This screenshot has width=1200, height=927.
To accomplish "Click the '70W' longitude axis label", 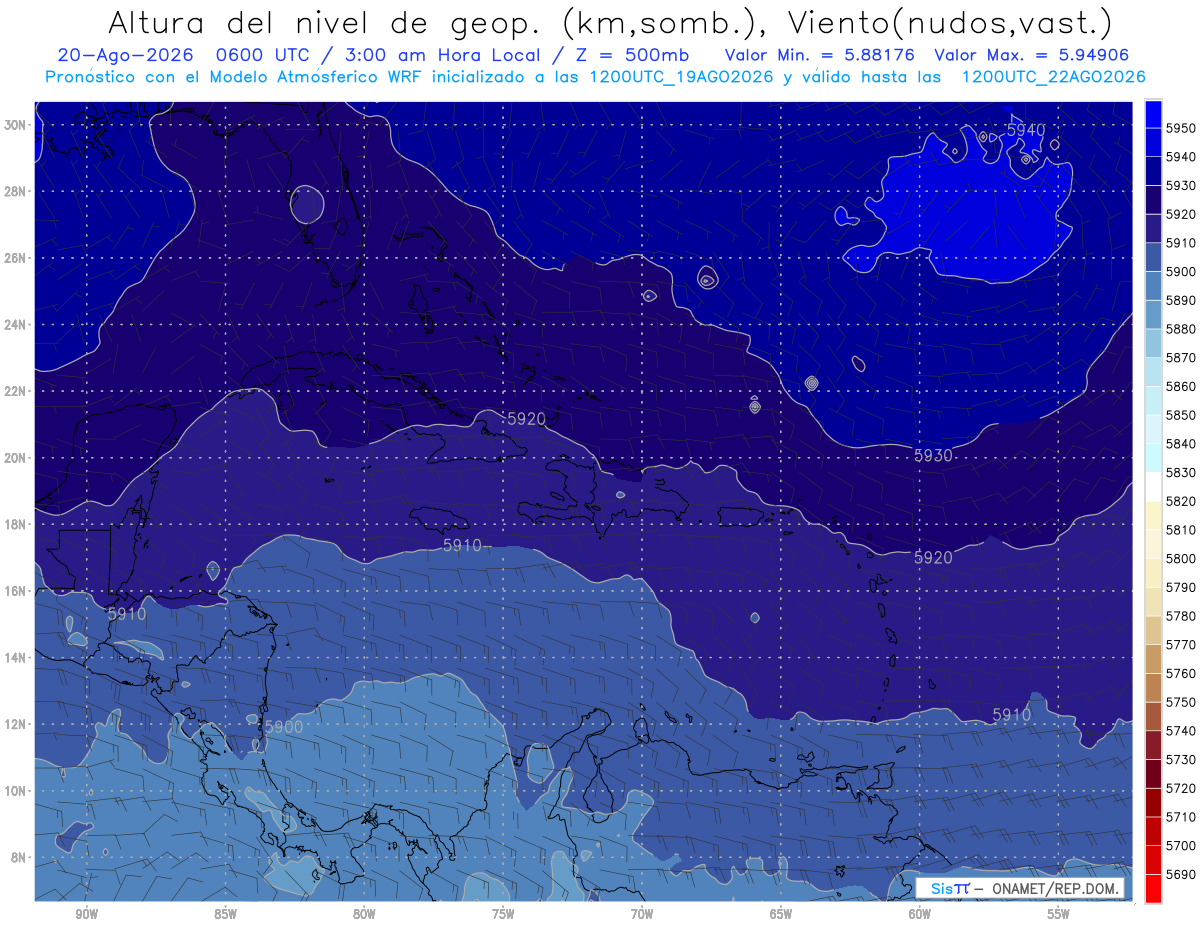I will coord(642,914).
